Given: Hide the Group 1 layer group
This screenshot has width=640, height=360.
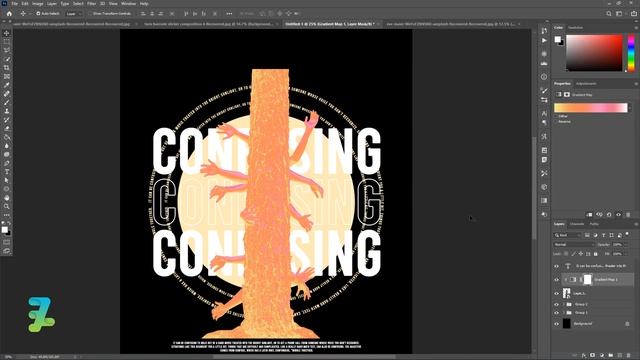Looking at the screenshot, I should tap(556, 313).
